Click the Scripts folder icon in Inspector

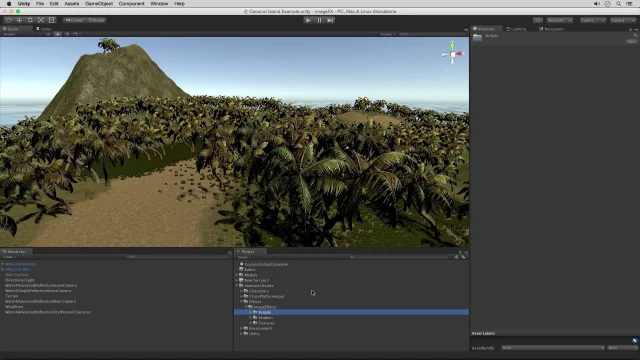(478, 38)
